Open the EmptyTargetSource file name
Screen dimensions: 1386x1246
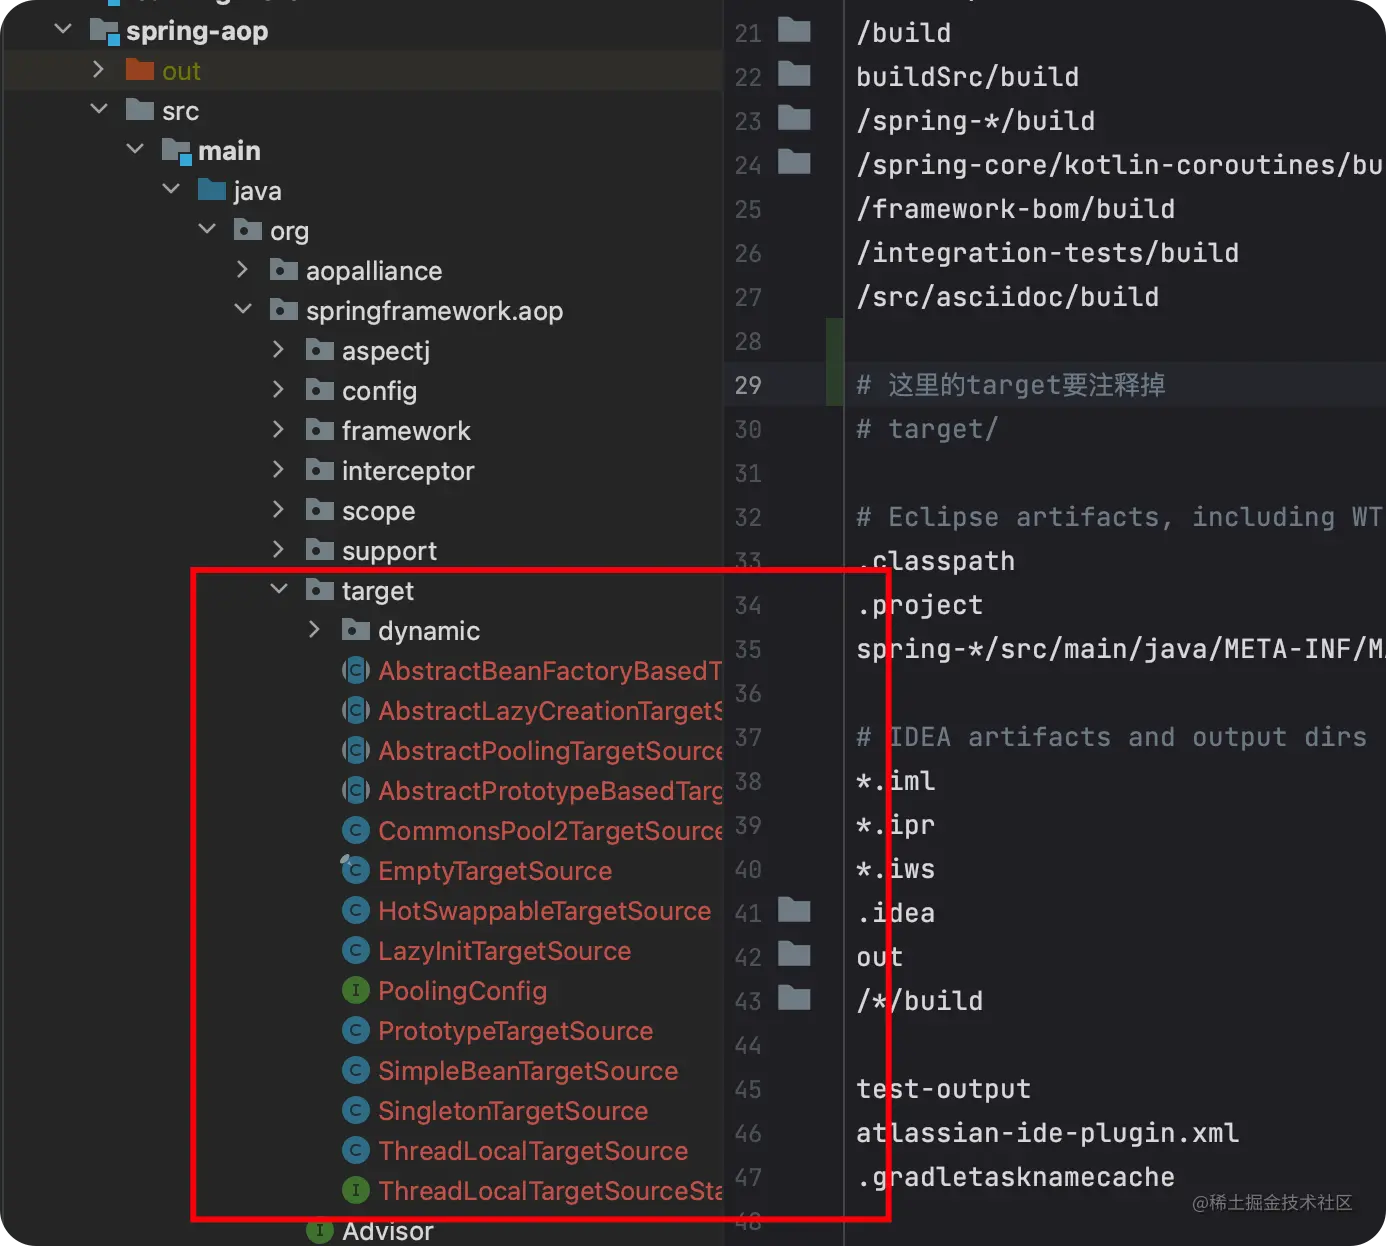[495, 871]
